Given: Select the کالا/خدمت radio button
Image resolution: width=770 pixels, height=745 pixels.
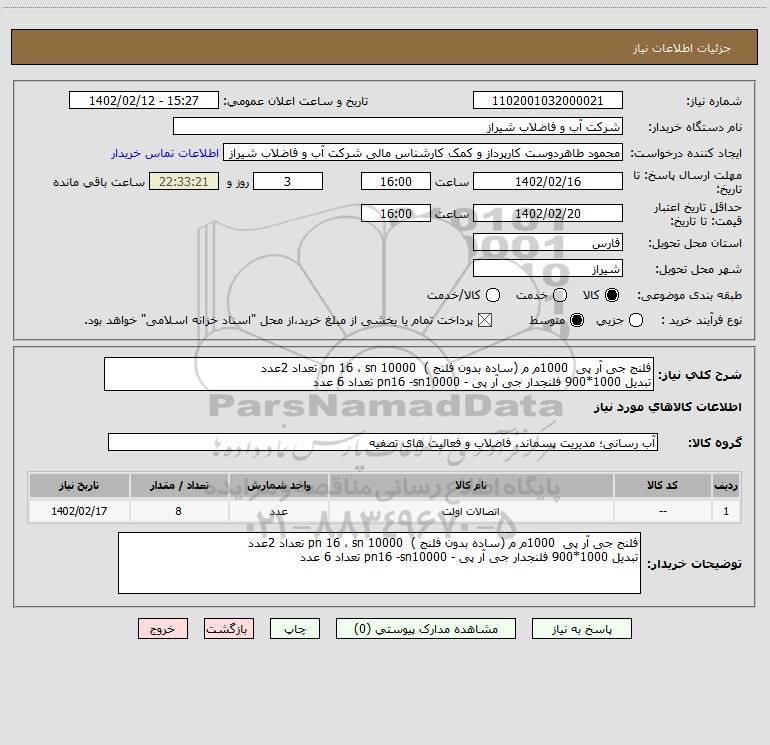Looking at the screenshot, I should (x=493, y=295).
